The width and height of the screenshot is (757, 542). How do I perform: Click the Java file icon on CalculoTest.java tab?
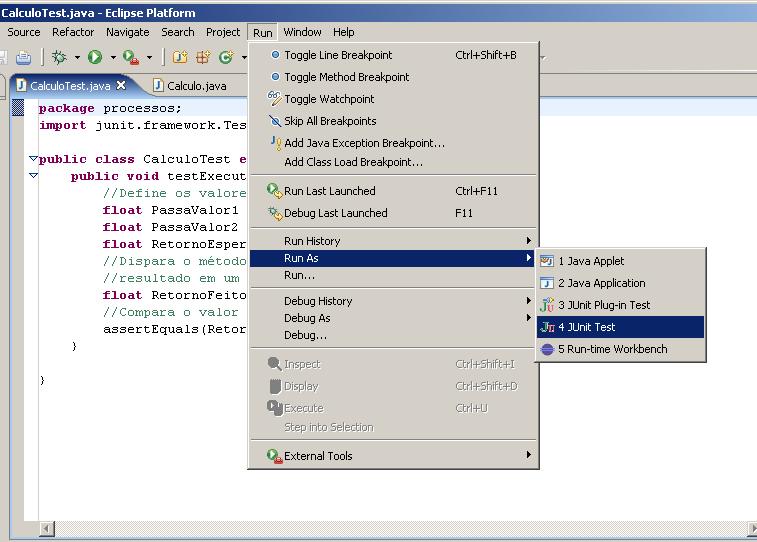(x=21, y=85)
